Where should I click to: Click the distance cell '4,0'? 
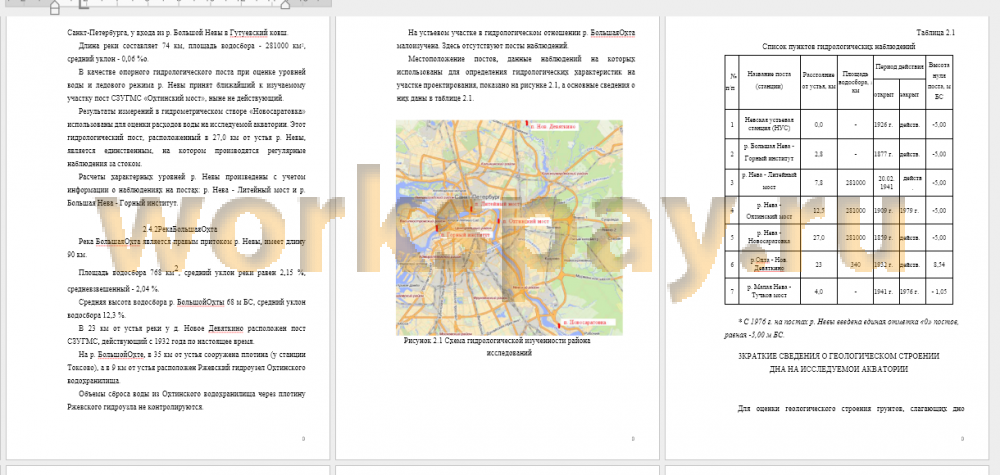tap(819, 291)
